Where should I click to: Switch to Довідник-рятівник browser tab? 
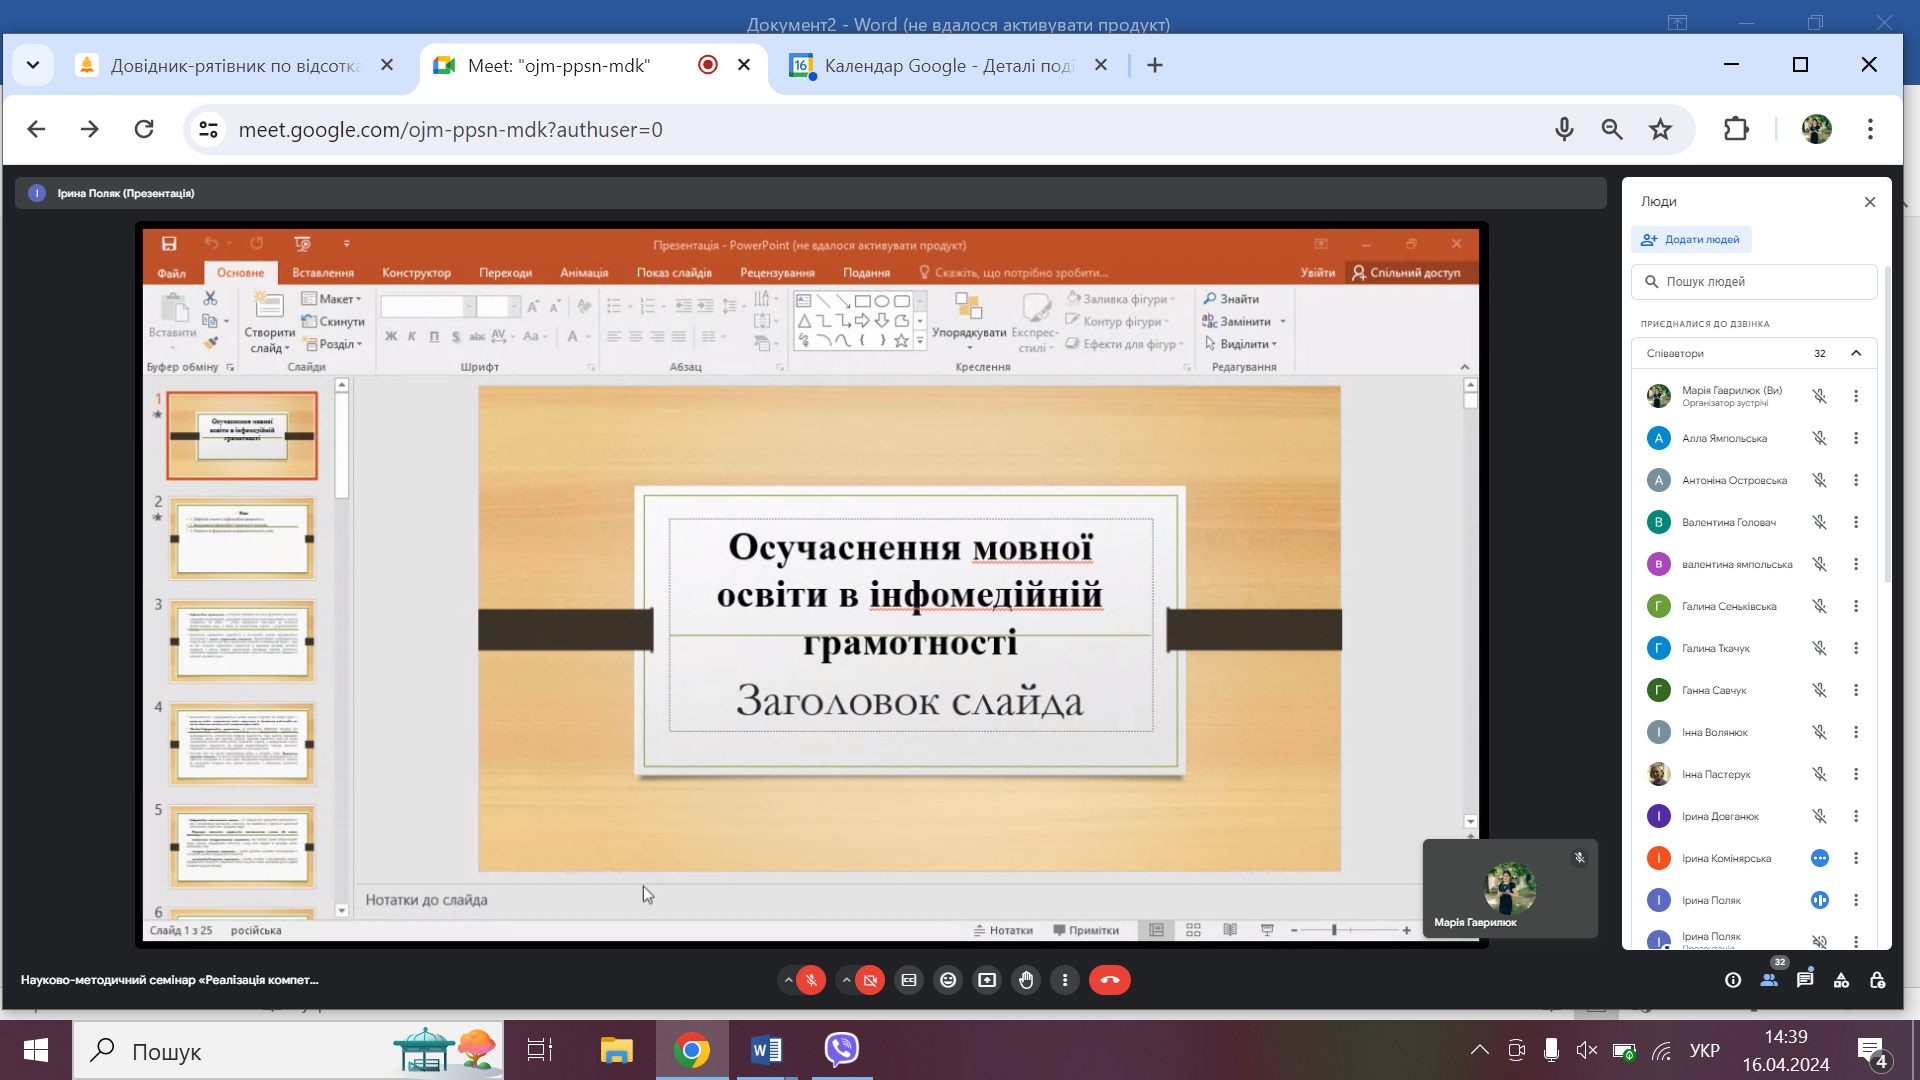pyautogui.click(x=235, y=65)
